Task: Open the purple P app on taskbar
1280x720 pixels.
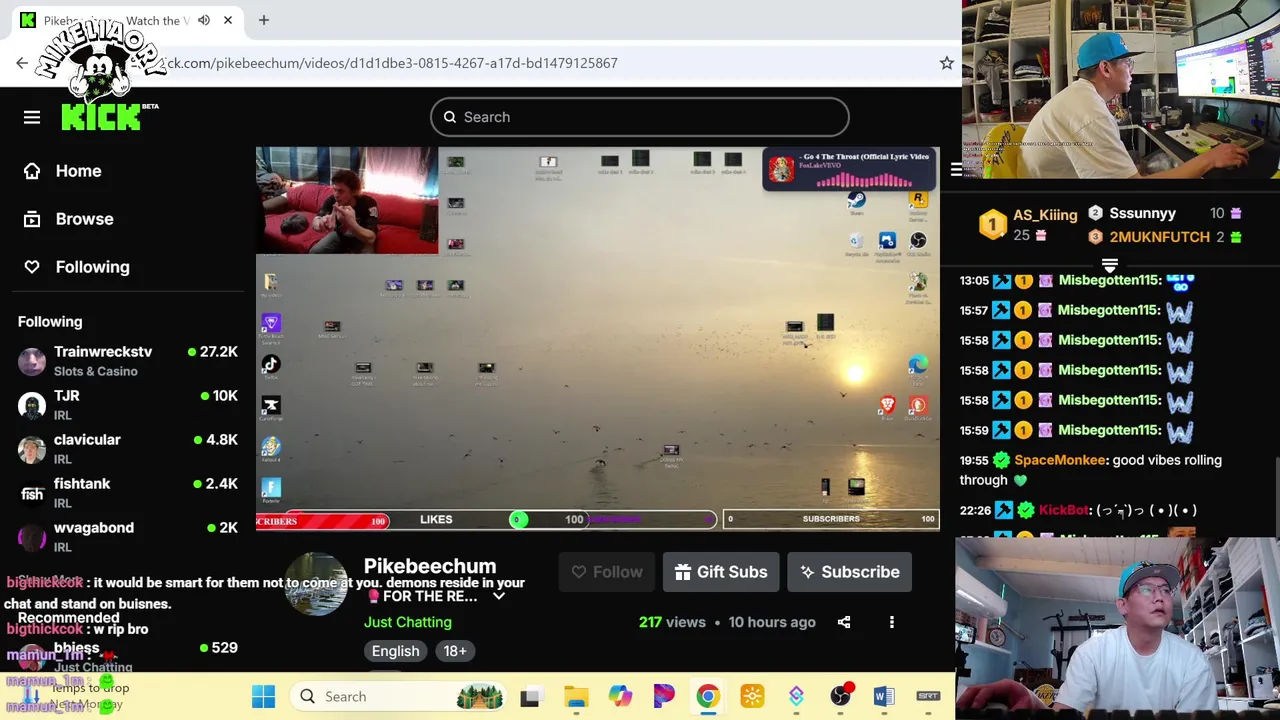Action: [664, 696]
